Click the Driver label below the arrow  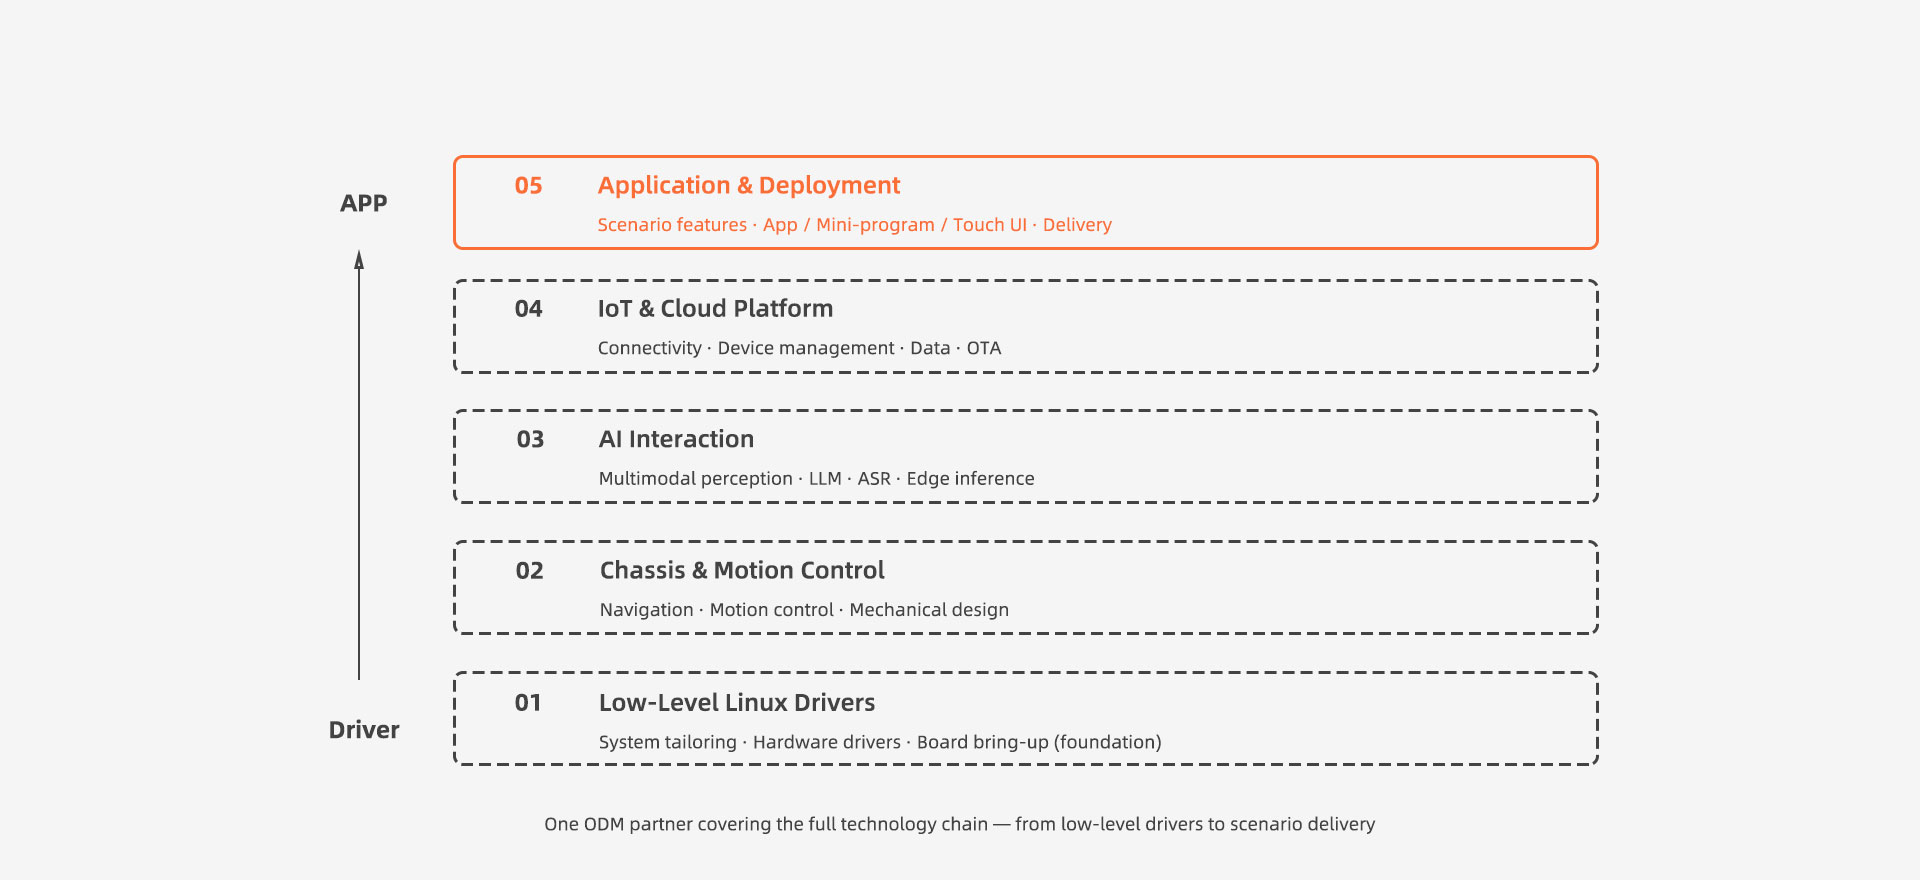(x=364, y=730)
